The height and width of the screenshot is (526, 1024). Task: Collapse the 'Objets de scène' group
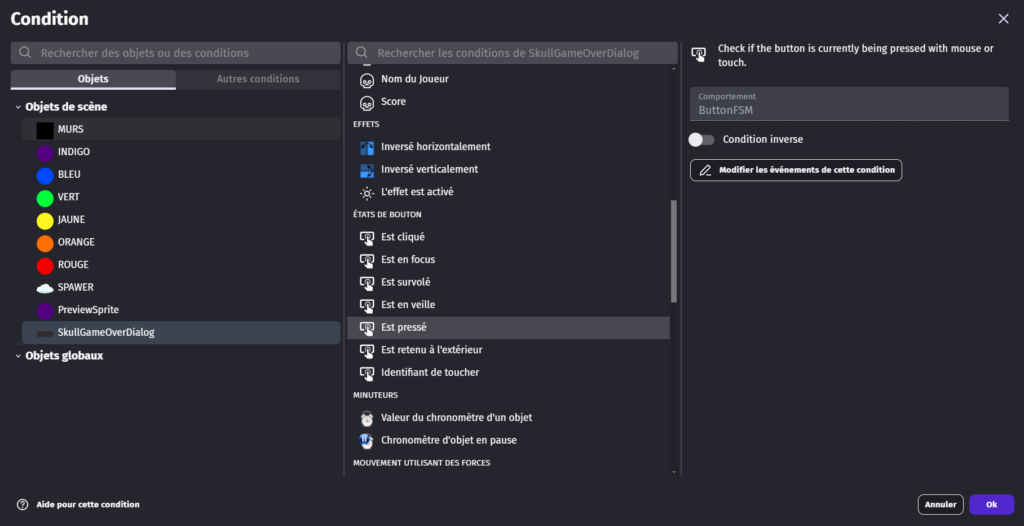point(18,107)
